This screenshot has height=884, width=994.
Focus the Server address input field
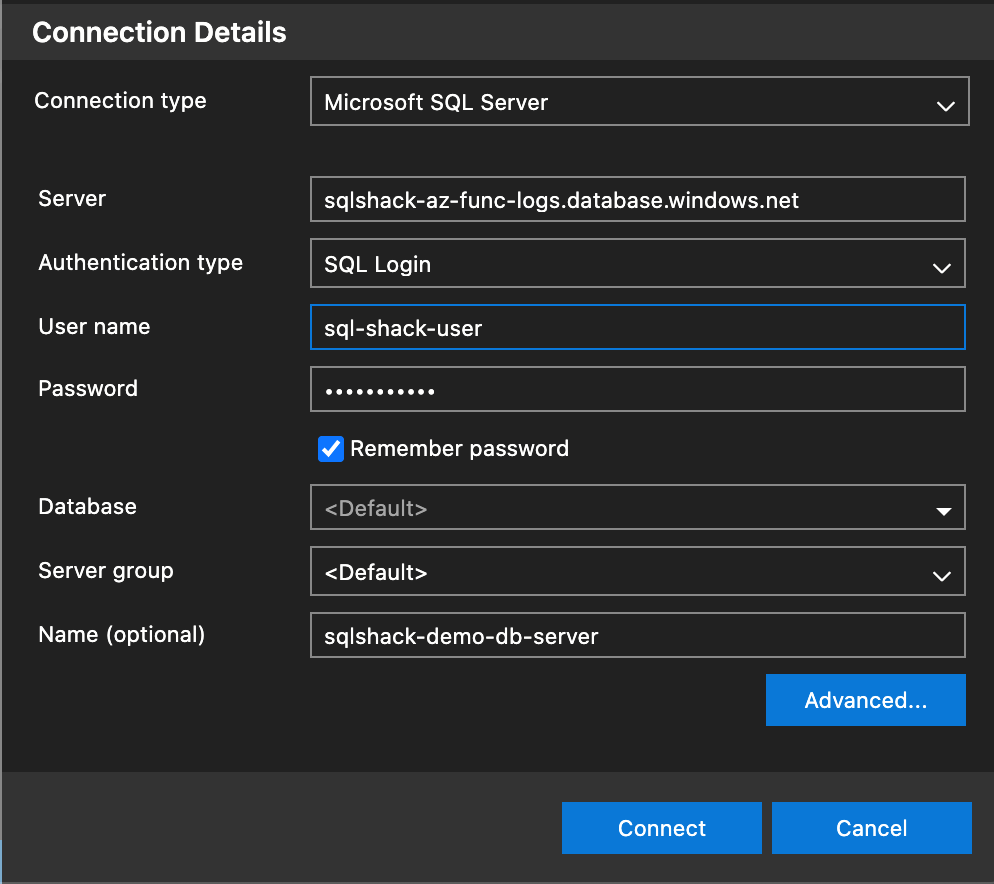click(637, 200)
